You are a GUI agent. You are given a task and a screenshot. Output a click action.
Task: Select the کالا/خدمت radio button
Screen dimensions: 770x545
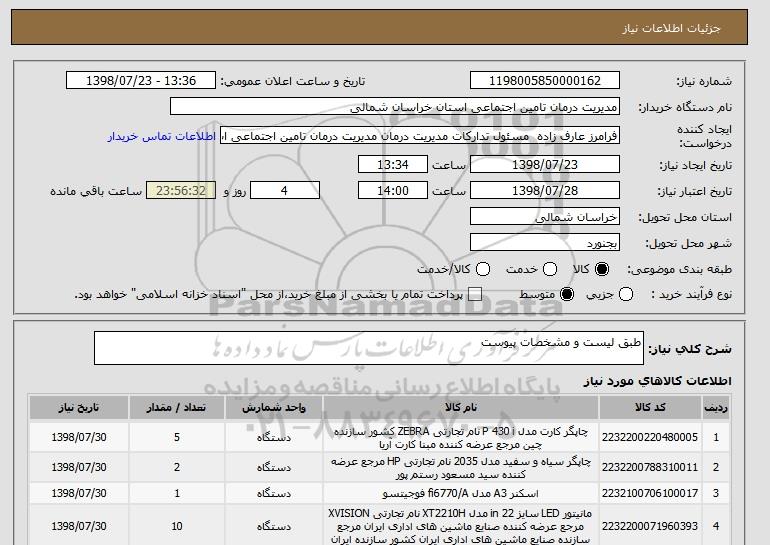pyautogui.click(x=483, y=269)
